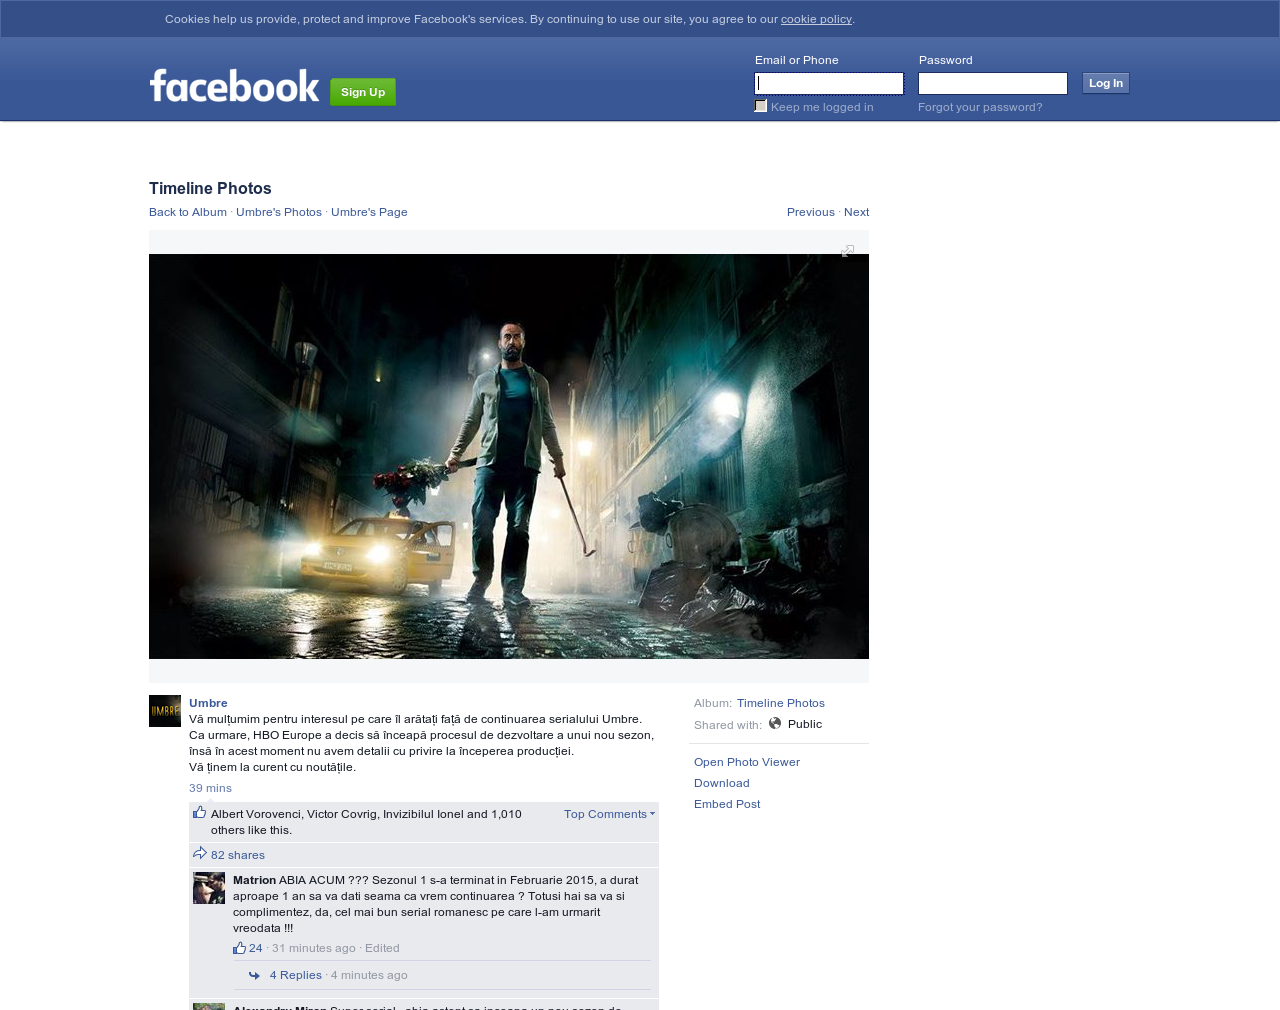Click the share arrow icon beside 82 shares

pyautogui.click(x=200, y=854)
